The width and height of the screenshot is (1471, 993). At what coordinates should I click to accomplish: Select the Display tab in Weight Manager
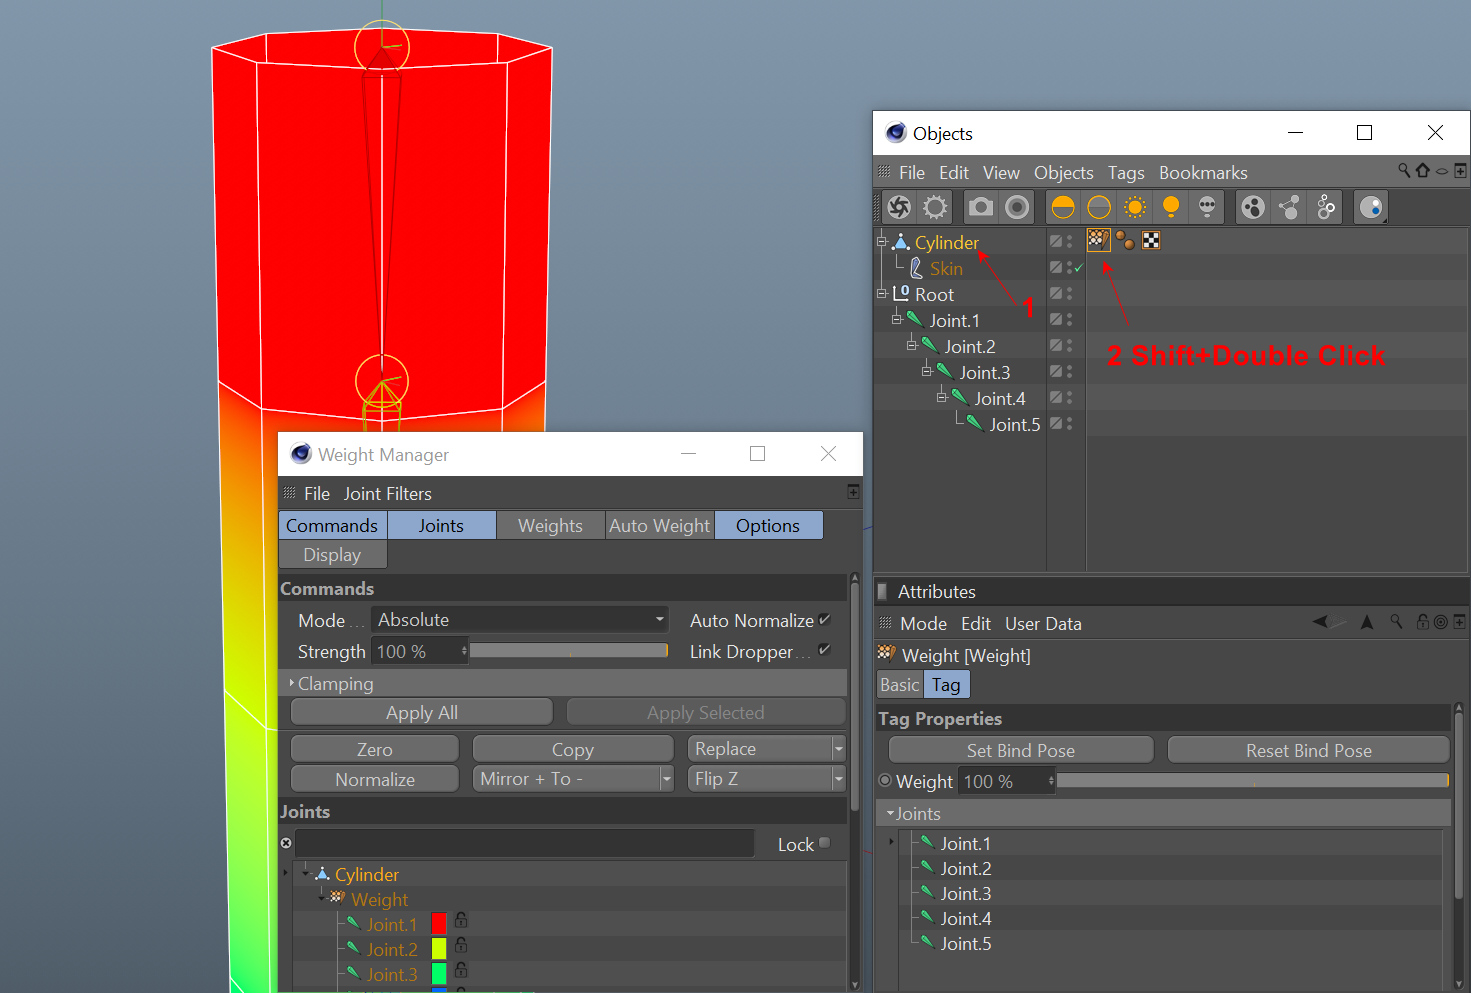pos(332,554)
